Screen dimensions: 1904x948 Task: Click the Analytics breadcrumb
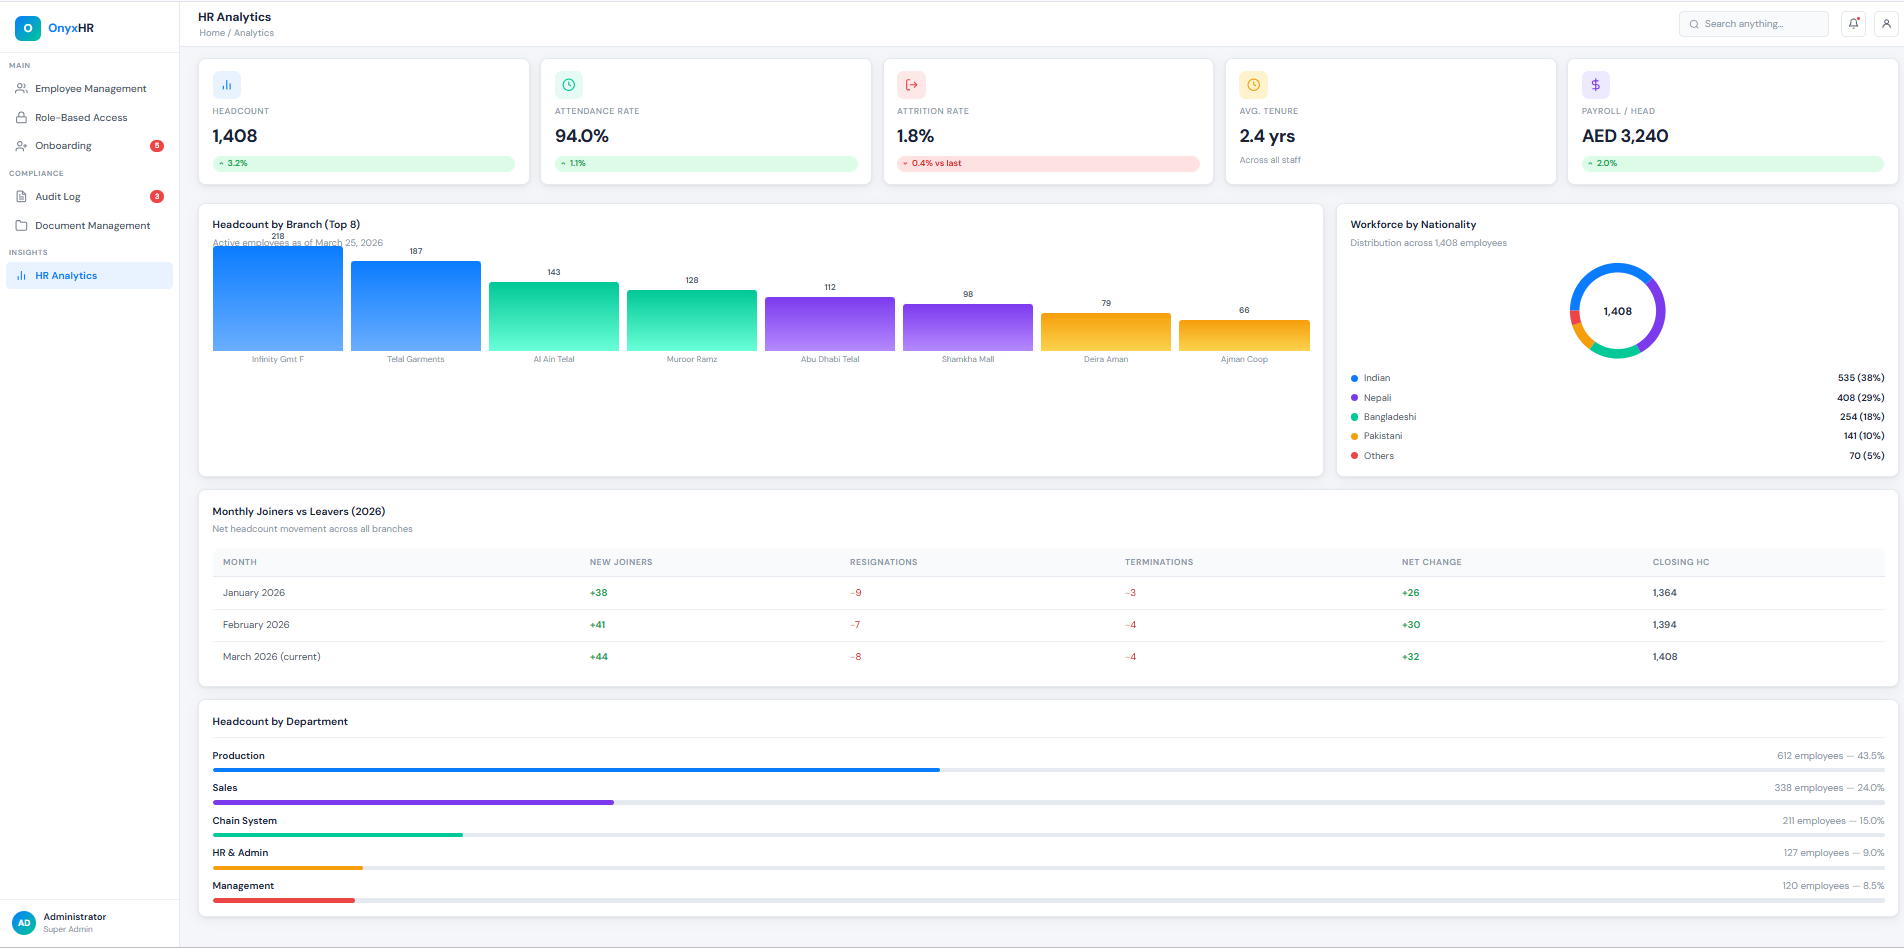point(253,32)
